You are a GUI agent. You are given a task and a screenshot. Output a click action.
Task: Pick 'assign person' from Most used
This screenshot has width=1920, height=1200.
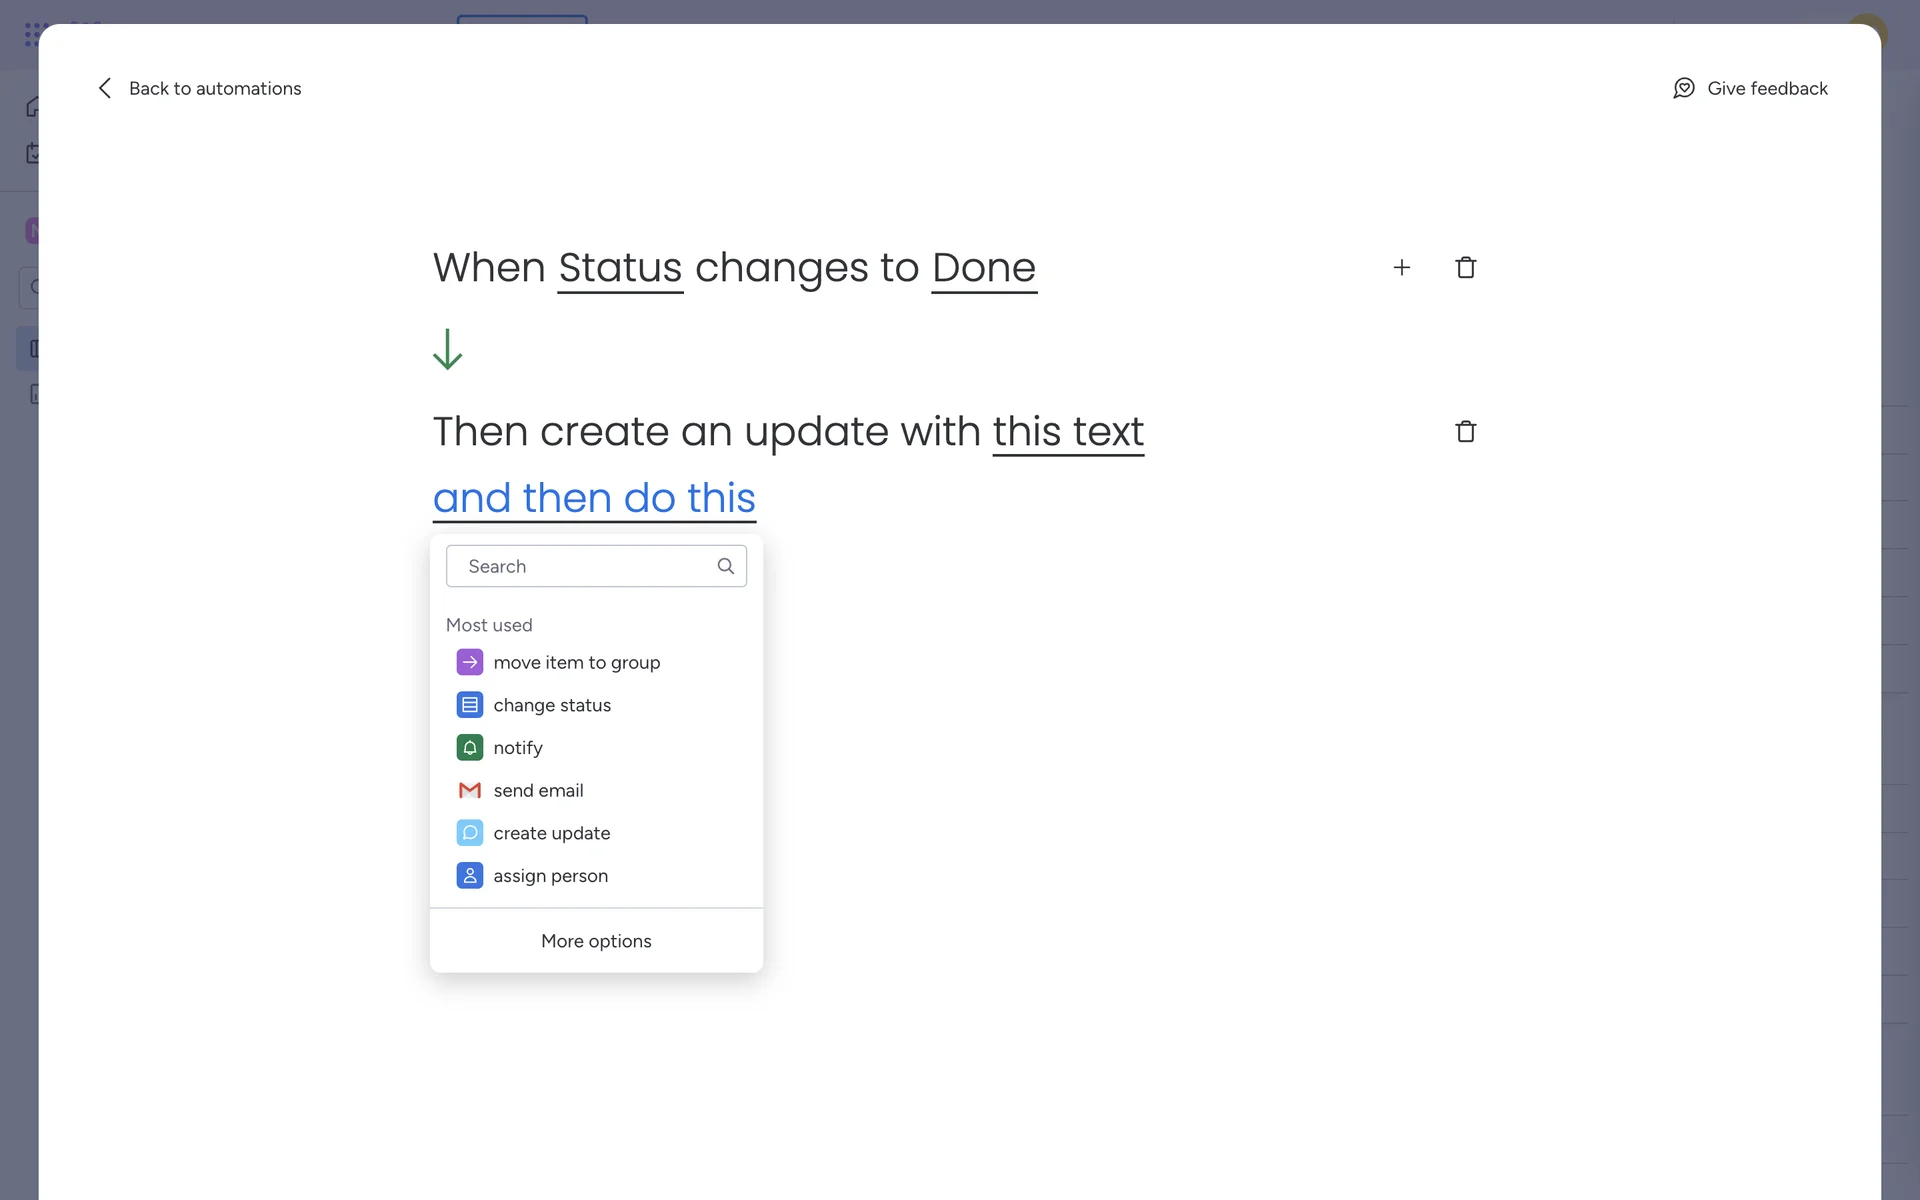(550, 876)
